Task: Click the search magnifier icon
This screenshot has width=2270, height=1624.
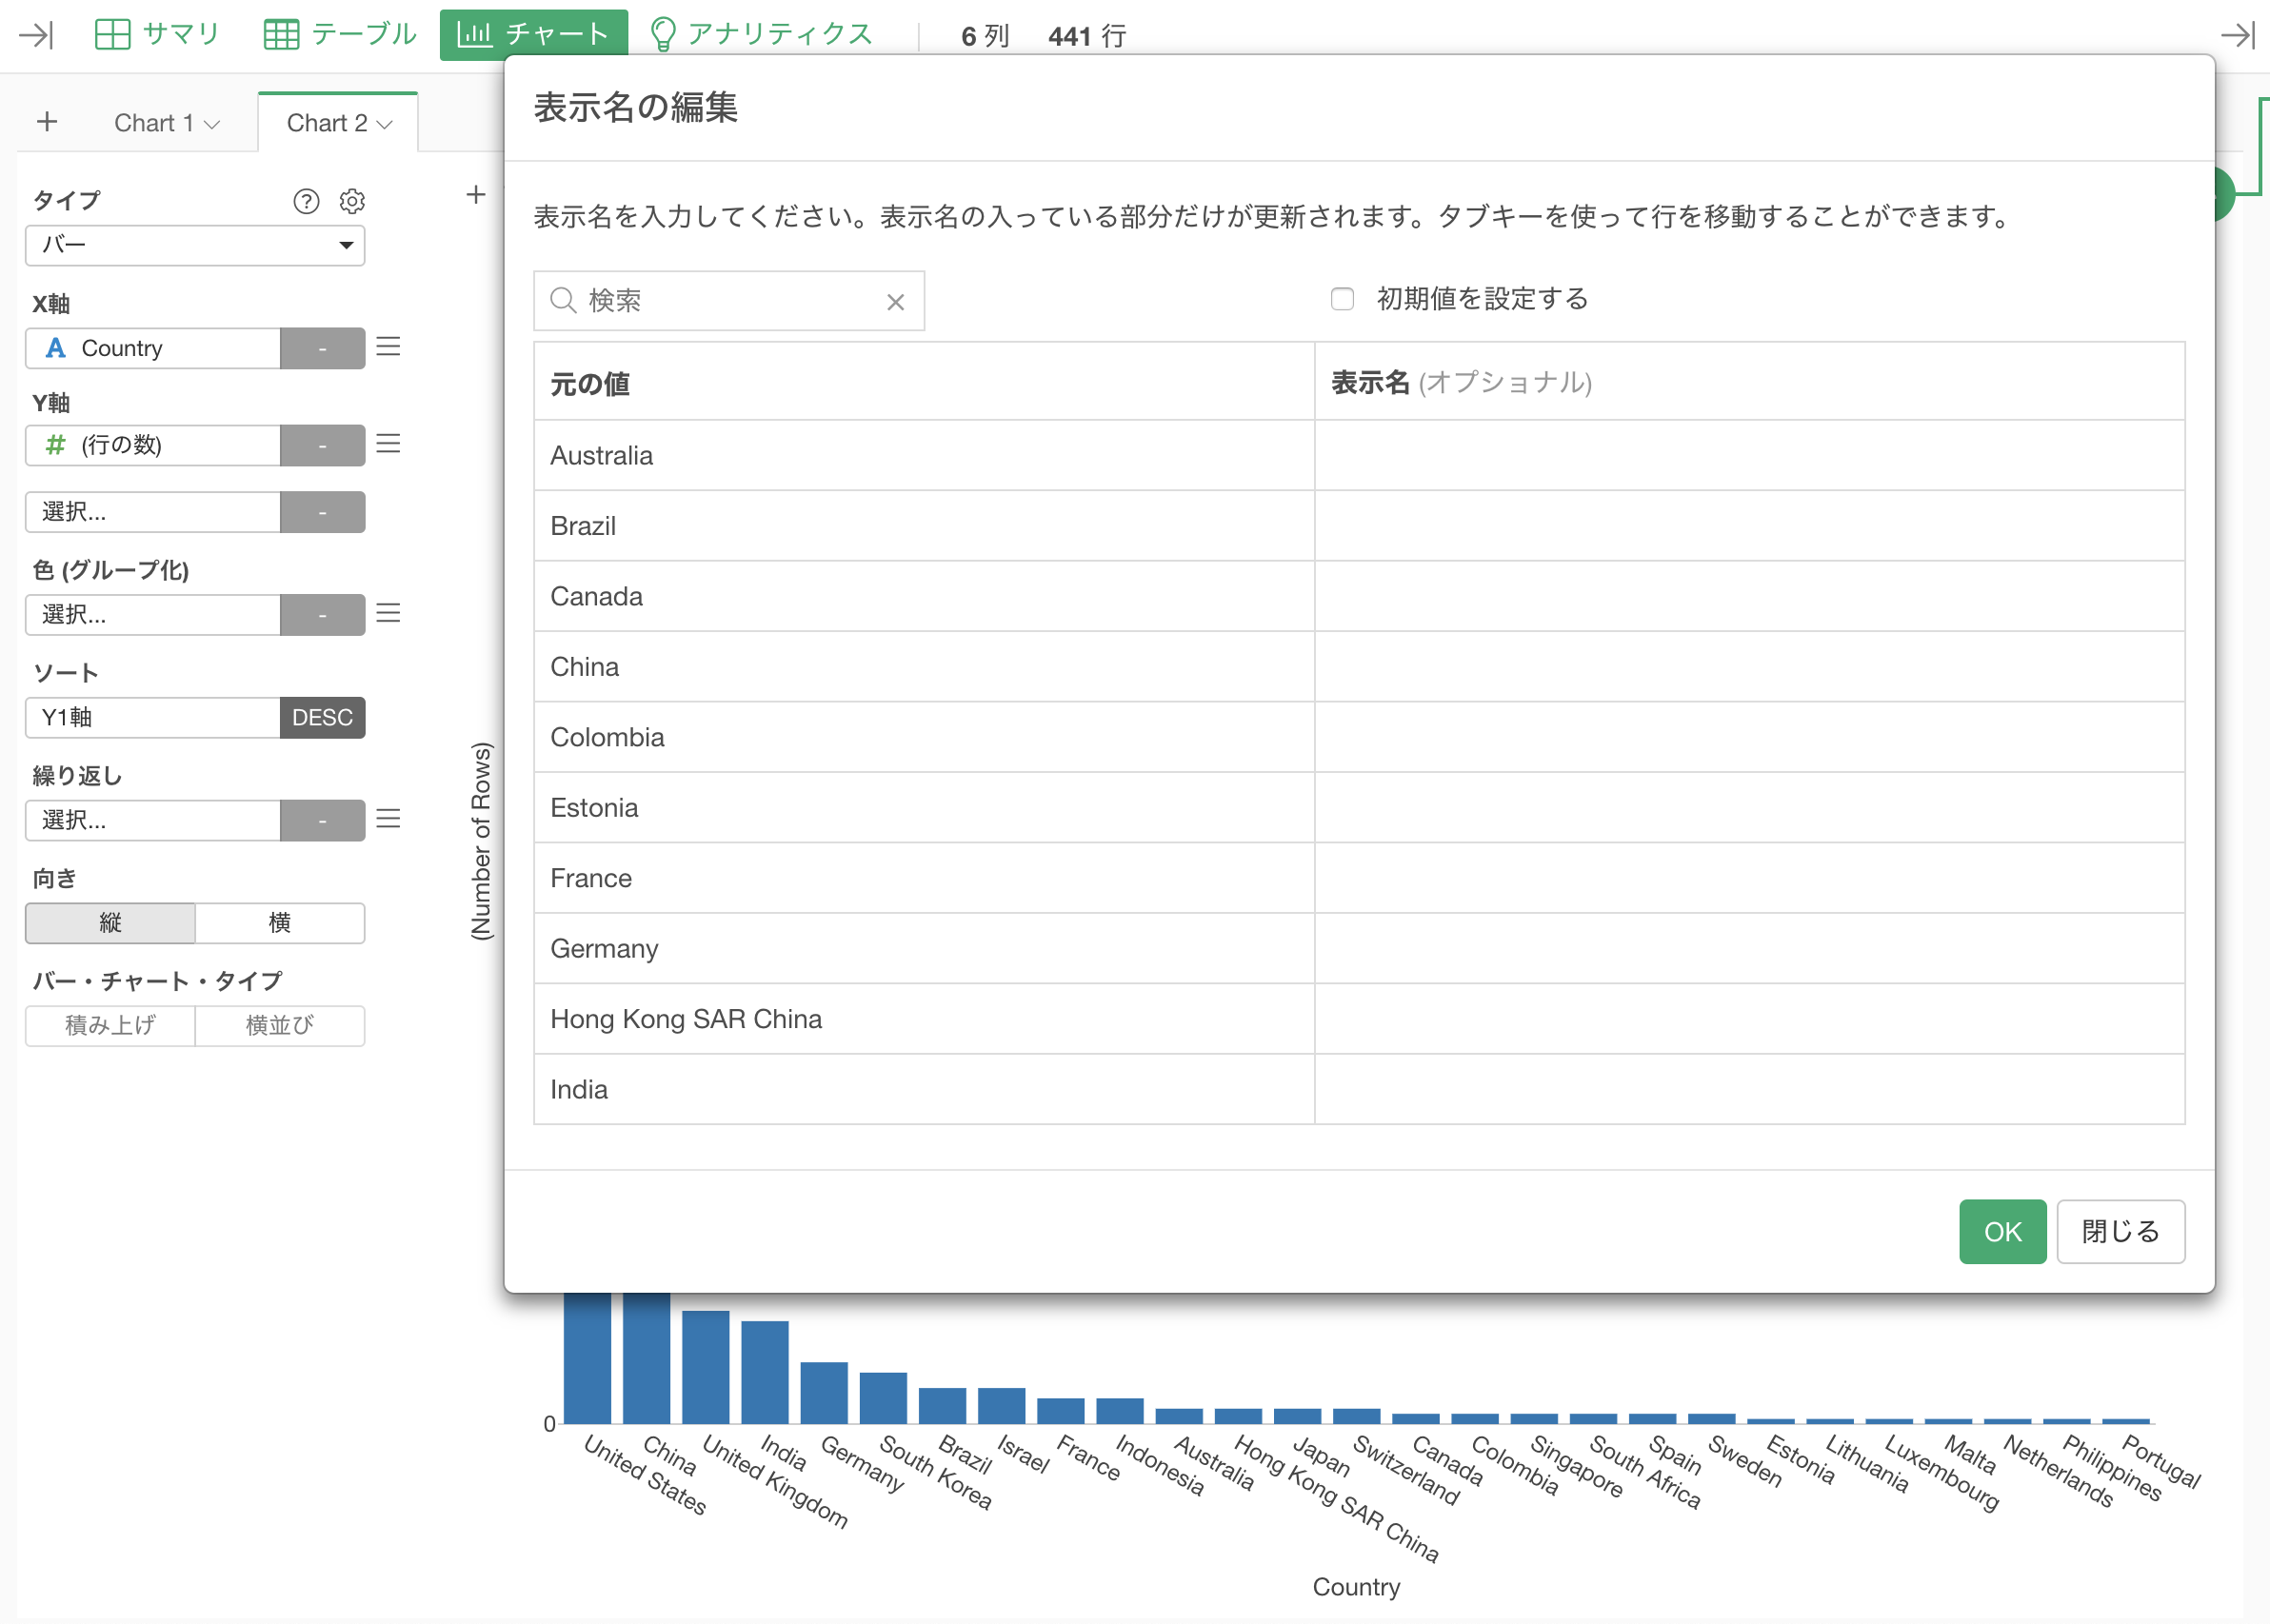Action: 563,301
